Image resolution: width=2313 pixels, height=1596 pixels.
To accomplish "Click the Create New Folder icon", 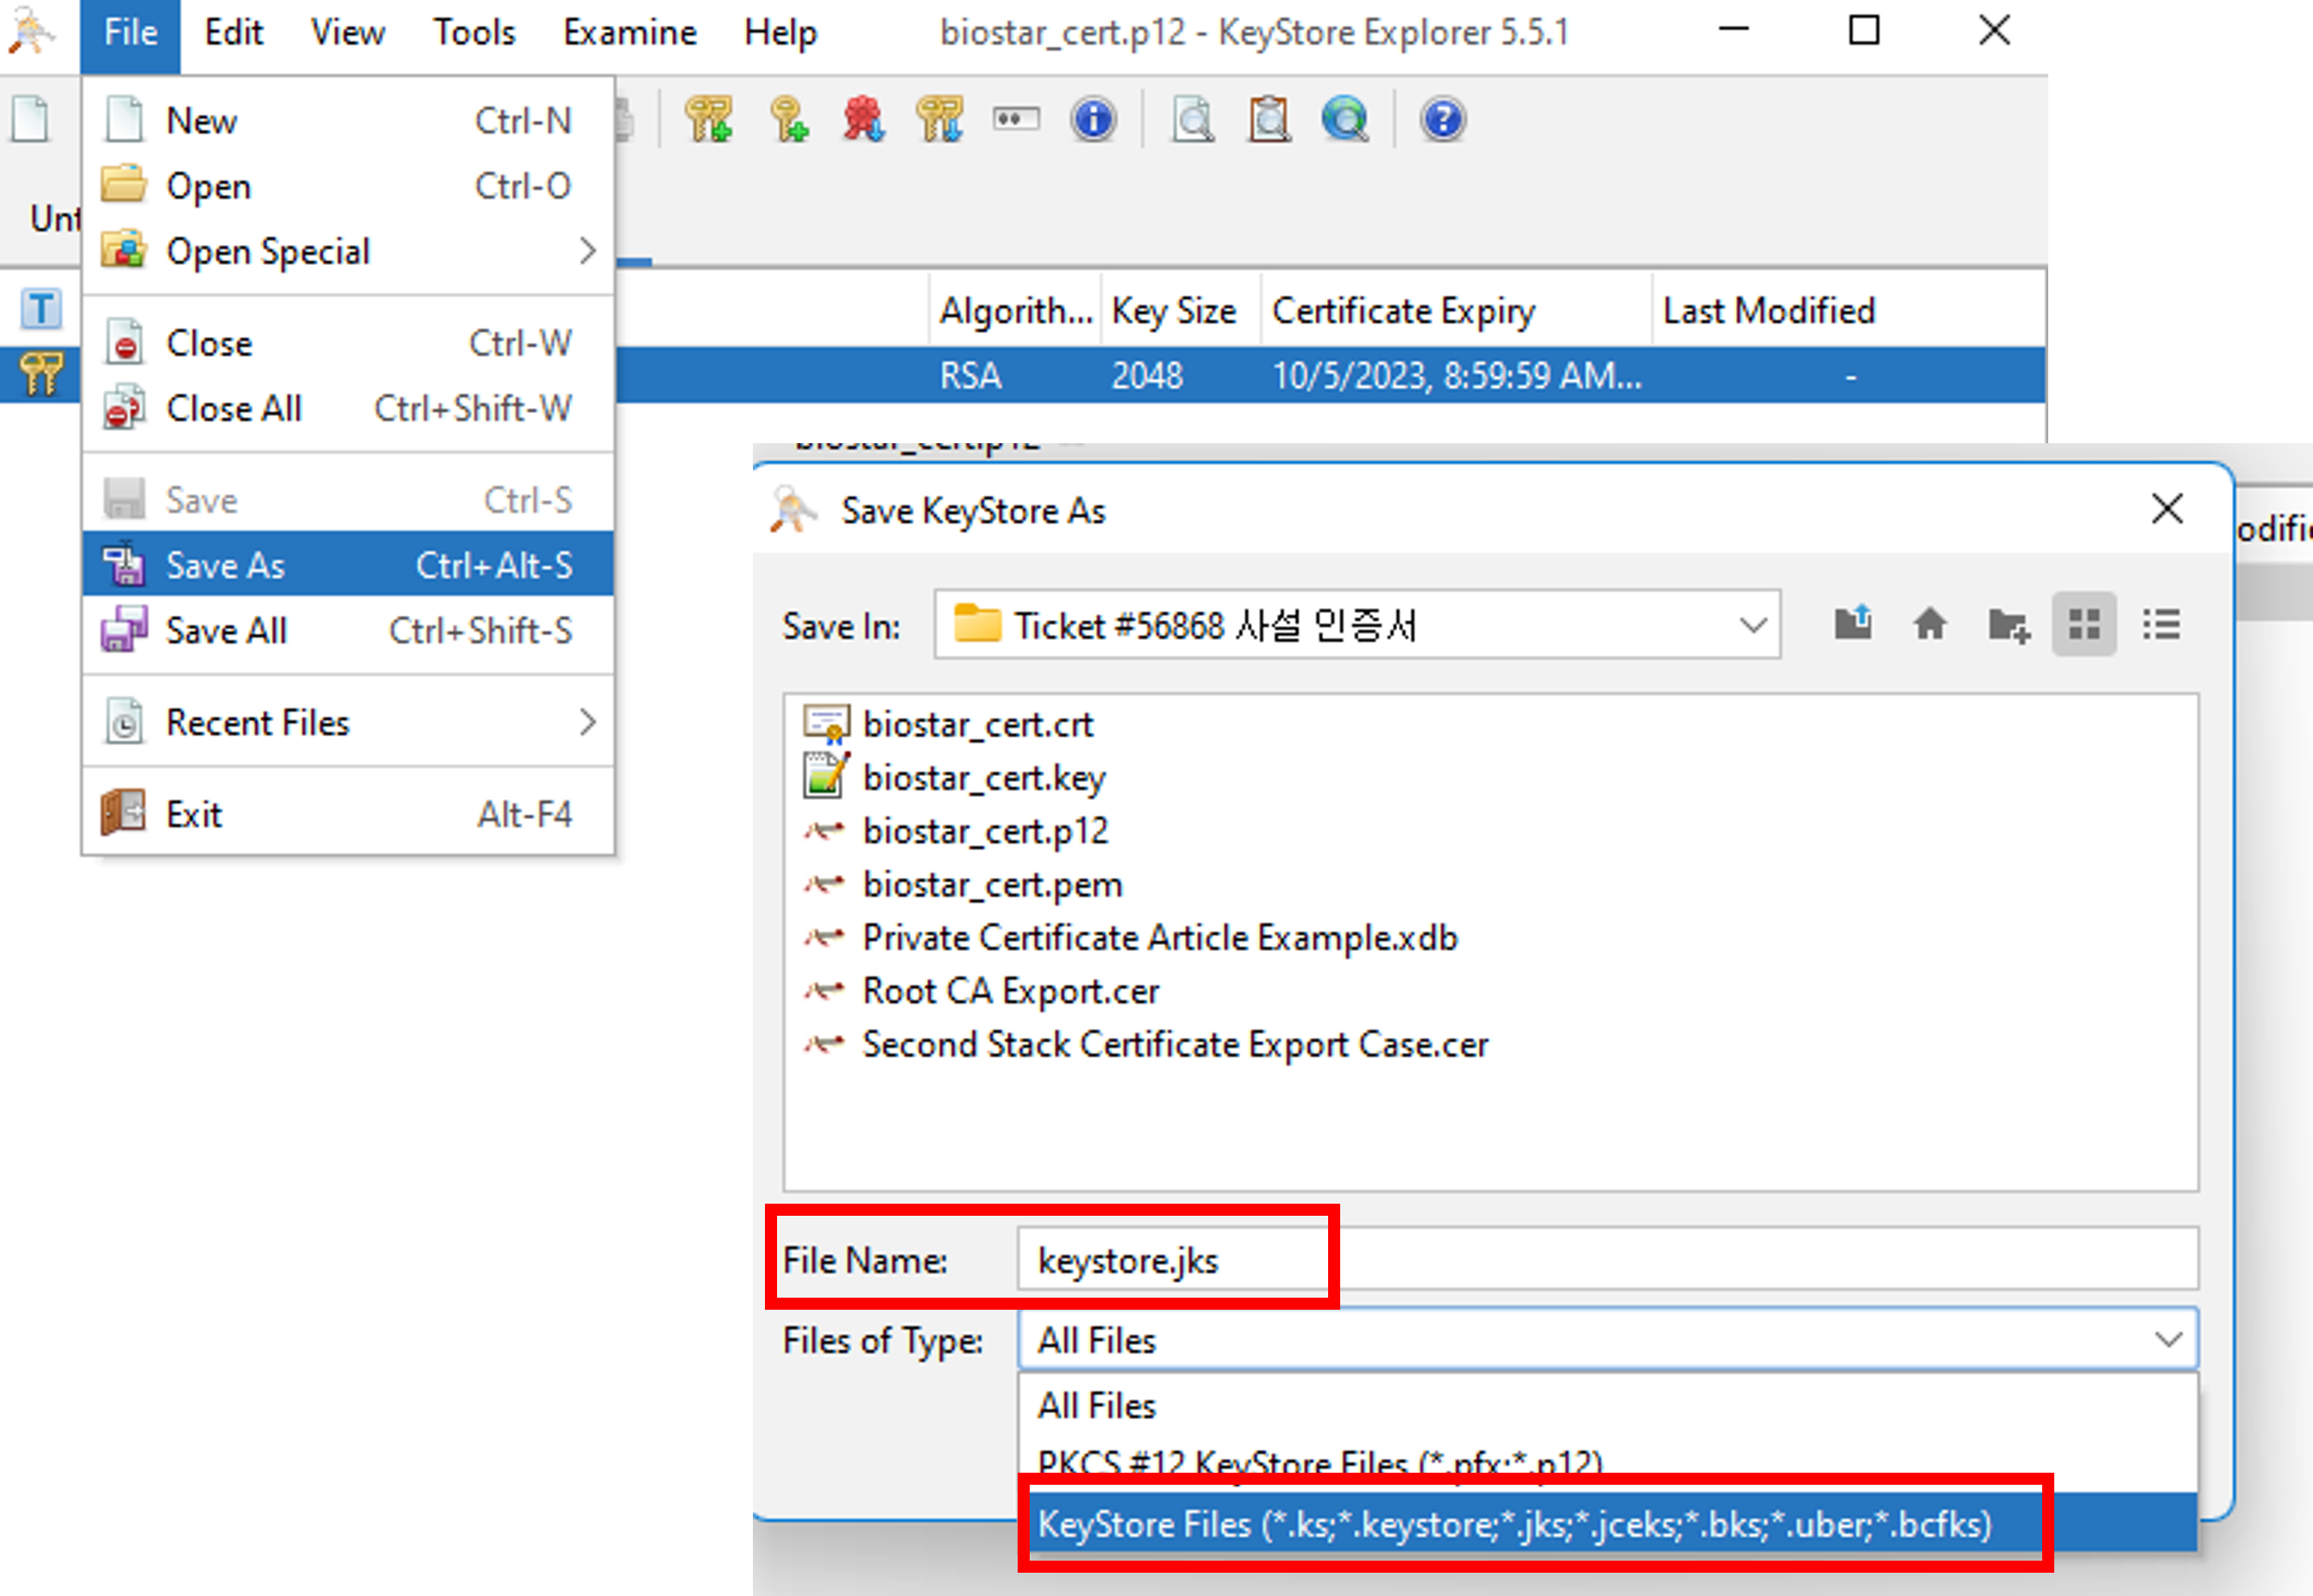I will [2008, 625].
